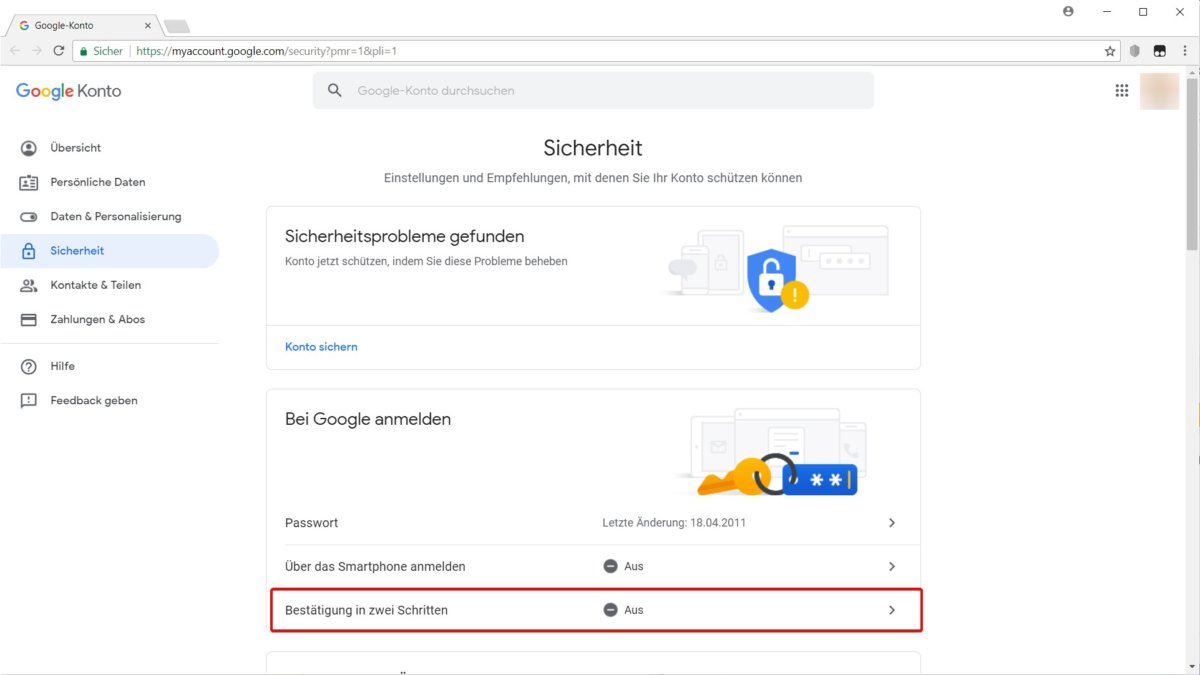Click the Sicherheit lock icon in sidebar

(29, 251)
